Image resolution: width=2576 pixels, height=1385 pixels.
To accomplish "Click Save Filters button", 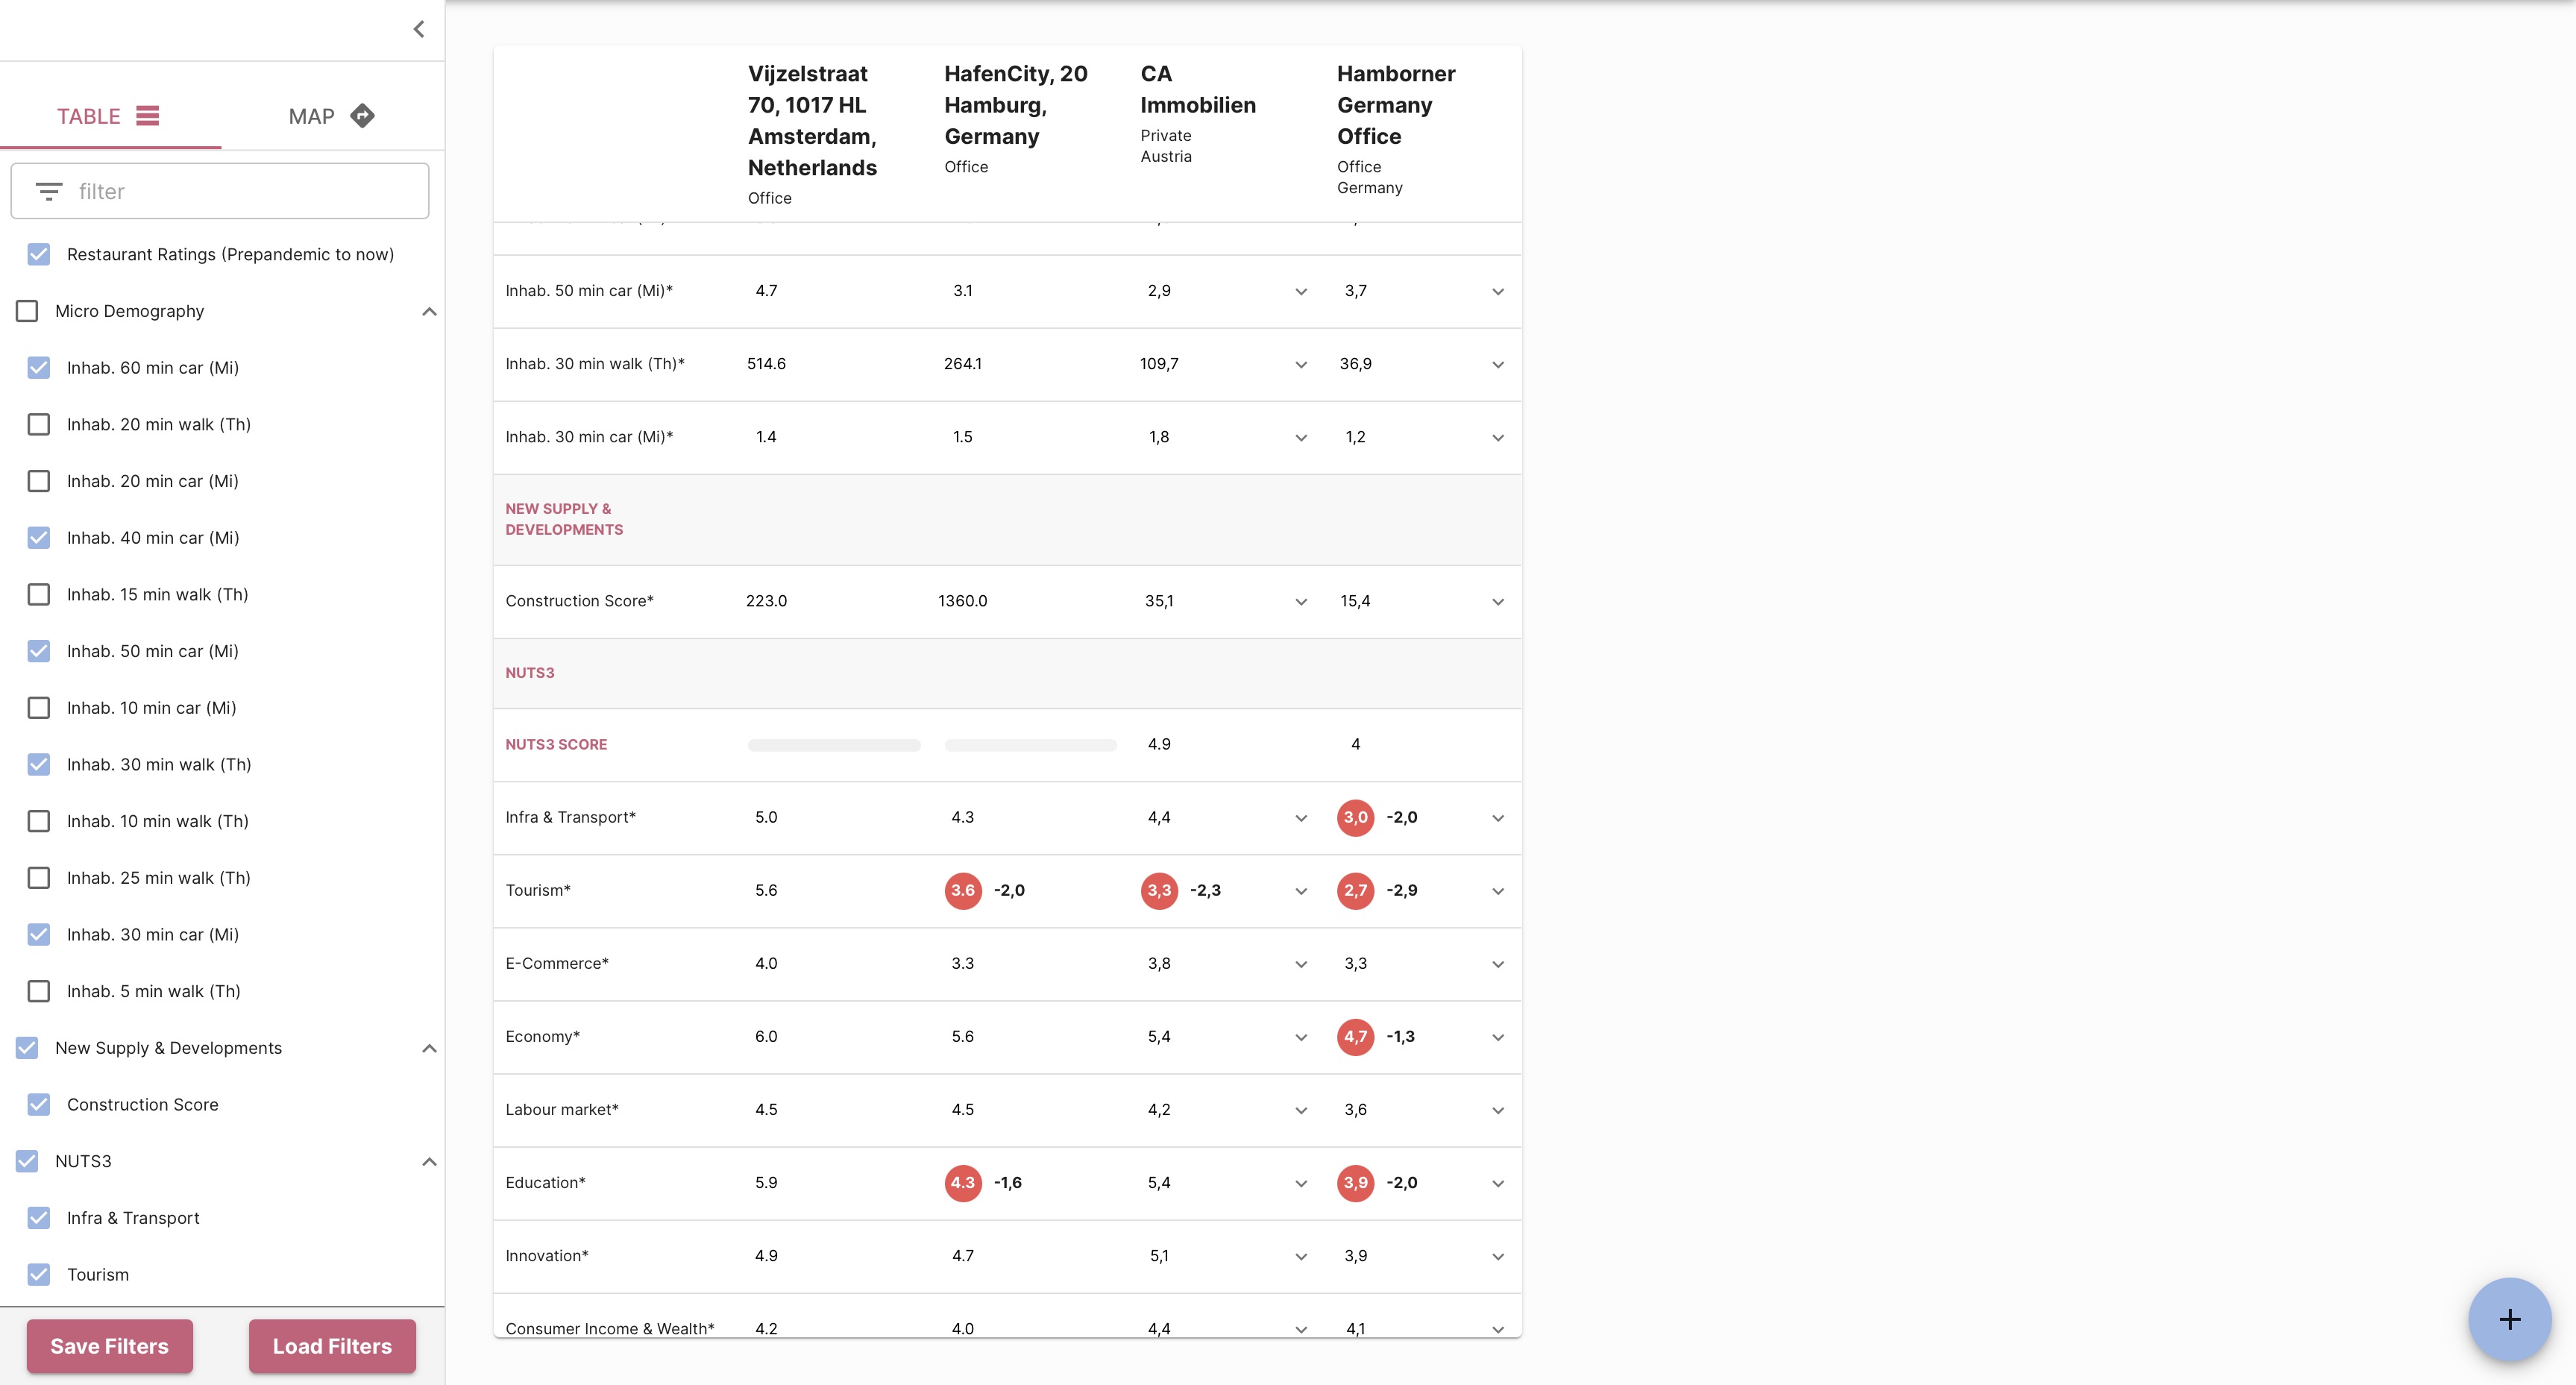I will point(110,1346).
